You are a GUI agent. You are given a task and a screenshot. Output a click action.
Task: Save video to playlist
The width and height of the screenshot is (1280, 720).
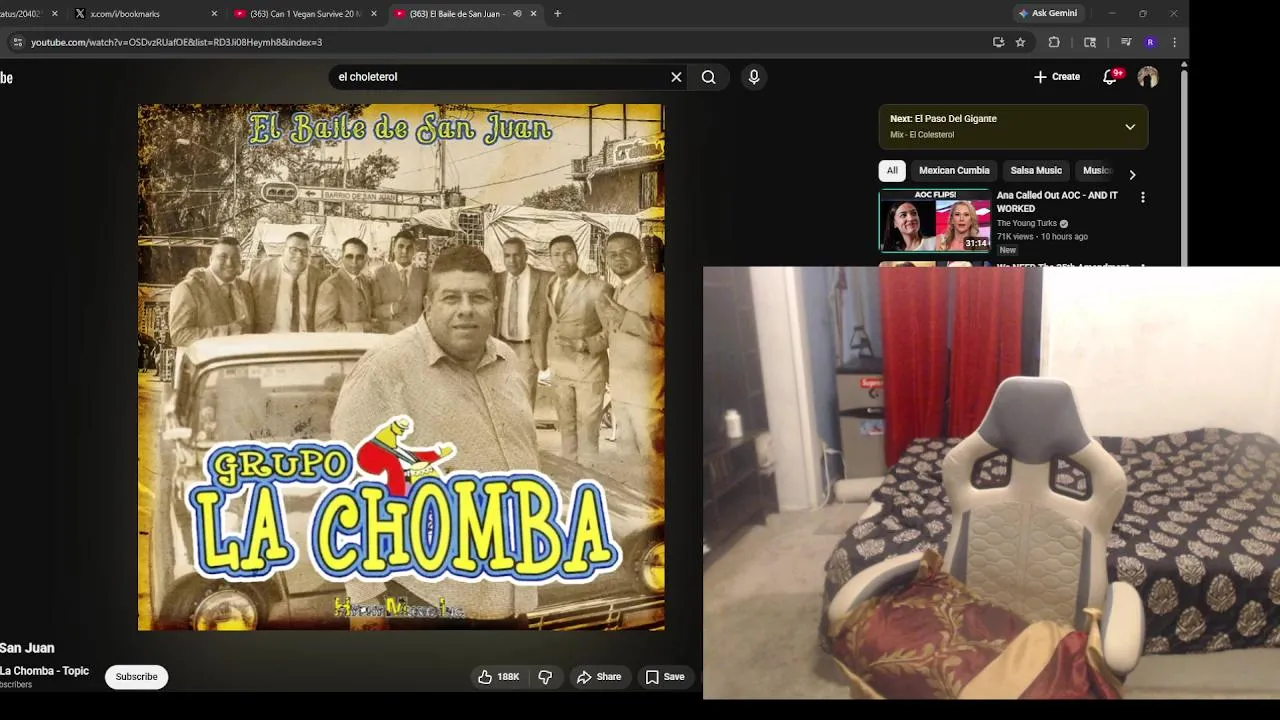tap(665, 677)
